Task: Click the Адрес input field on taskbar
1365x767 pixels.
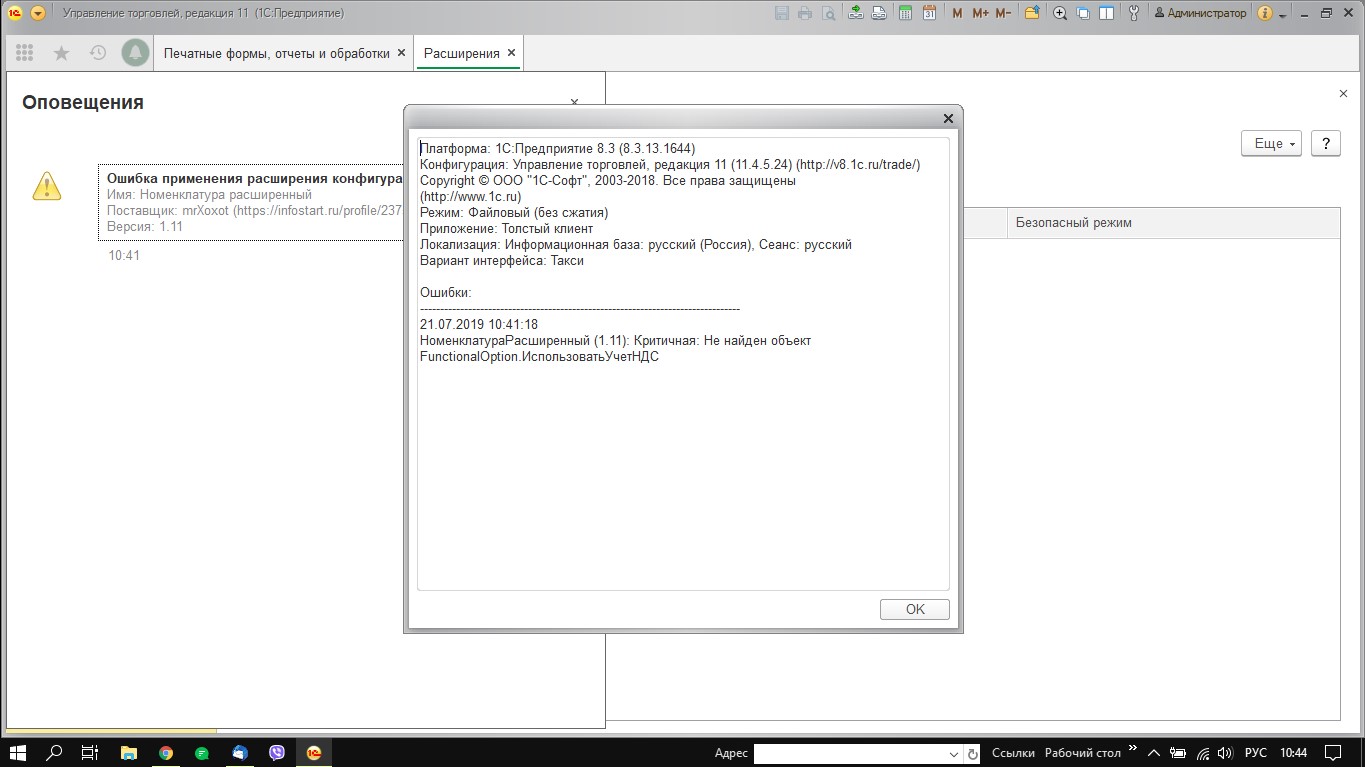Action: coord(849,753)
